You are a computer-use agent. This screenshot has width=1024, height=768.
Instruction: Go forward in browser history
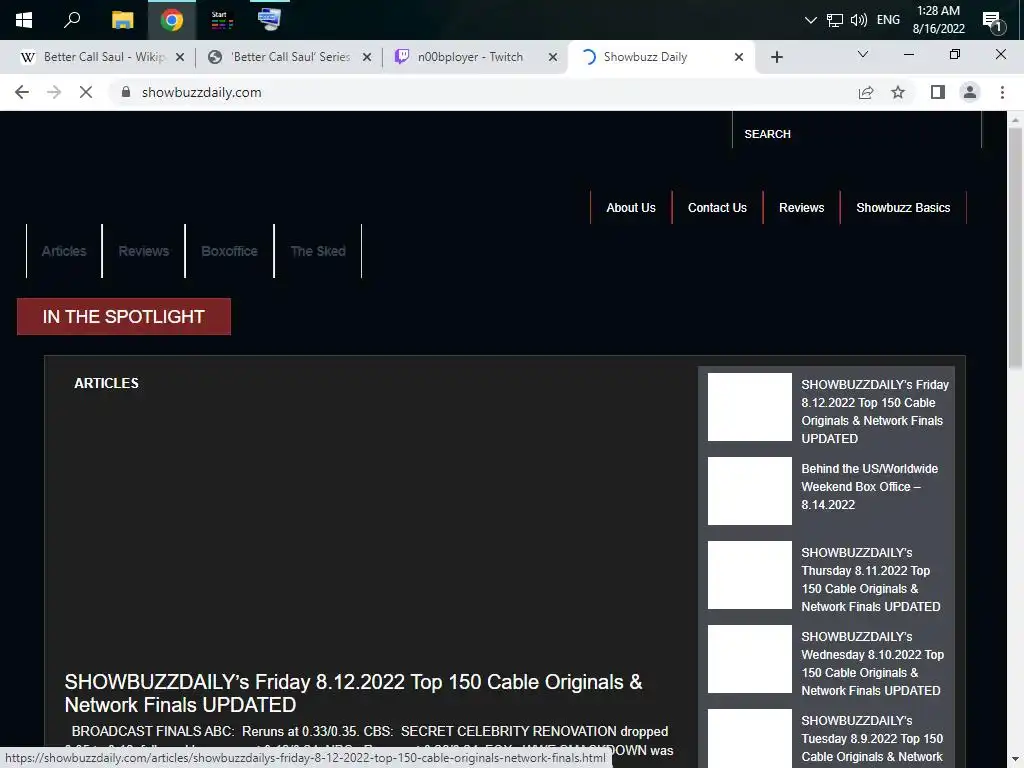pyautogui.click(x=54, y=92)
